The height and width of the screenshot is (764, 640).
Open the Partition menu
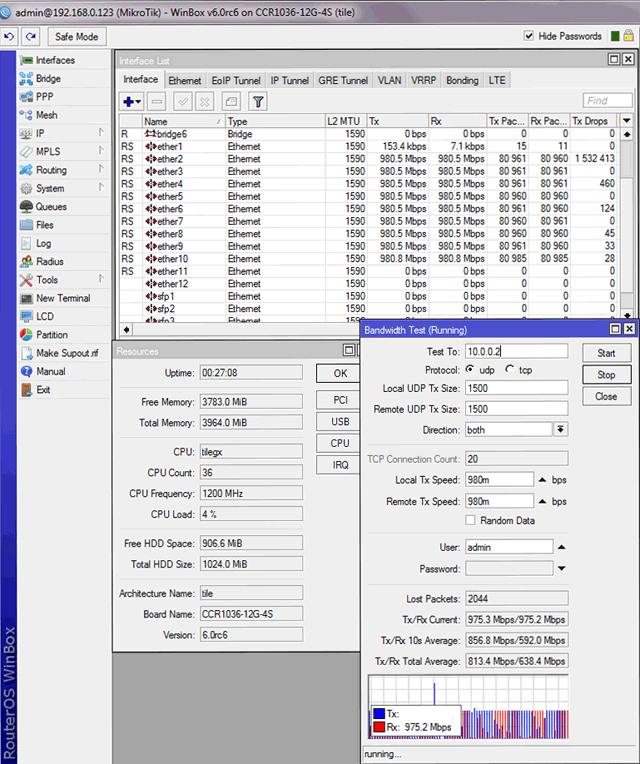(x=52, y=335)
